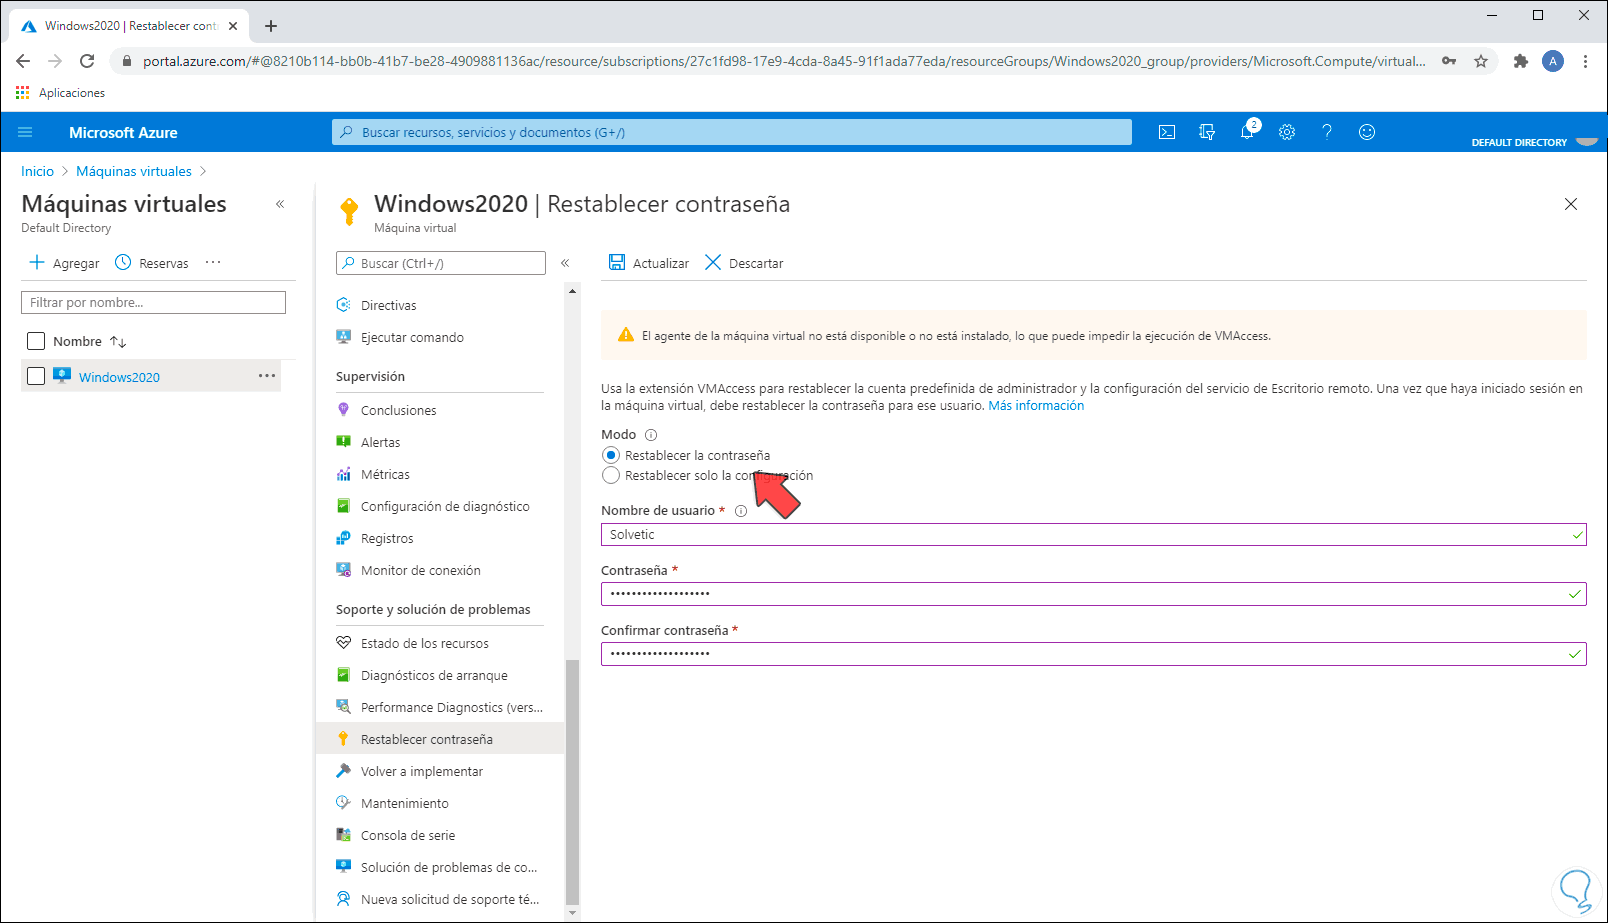The height and width of the screenshot is (923, 1608).
Task: Open the Chrome profile avatar
Action: 1553,61
